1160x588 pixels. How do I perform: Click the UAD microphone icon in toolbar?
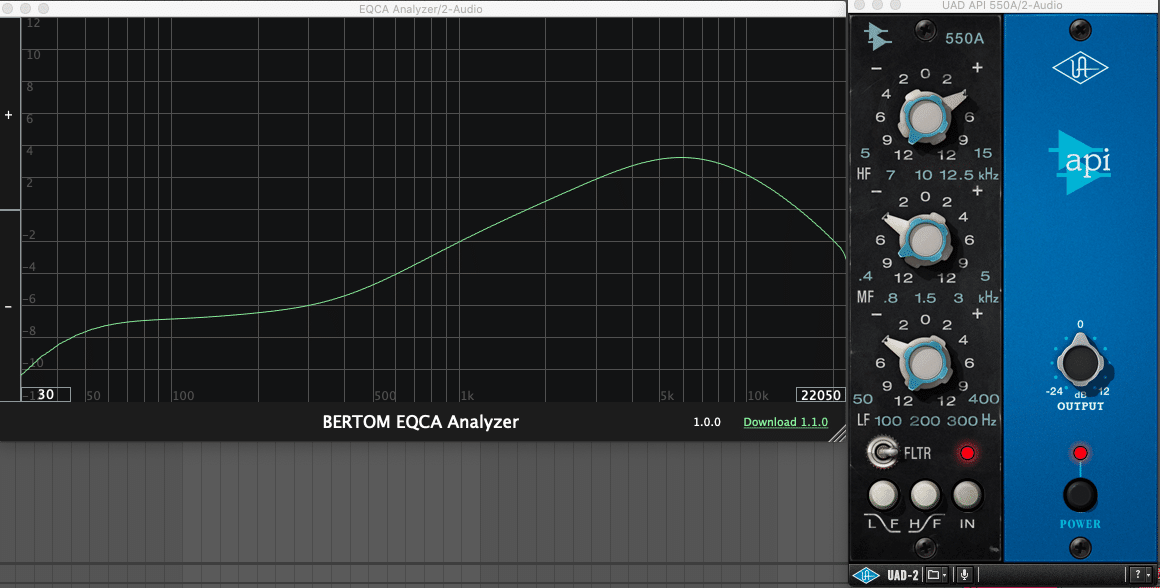coord(964,575)
